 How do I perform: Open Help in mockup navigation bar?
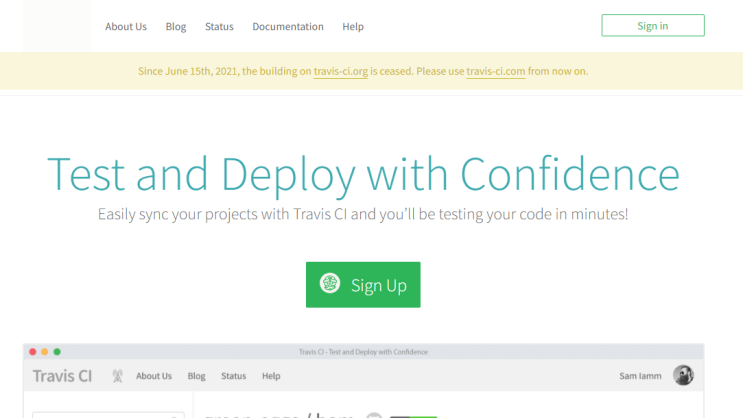[x=271, y=376]
